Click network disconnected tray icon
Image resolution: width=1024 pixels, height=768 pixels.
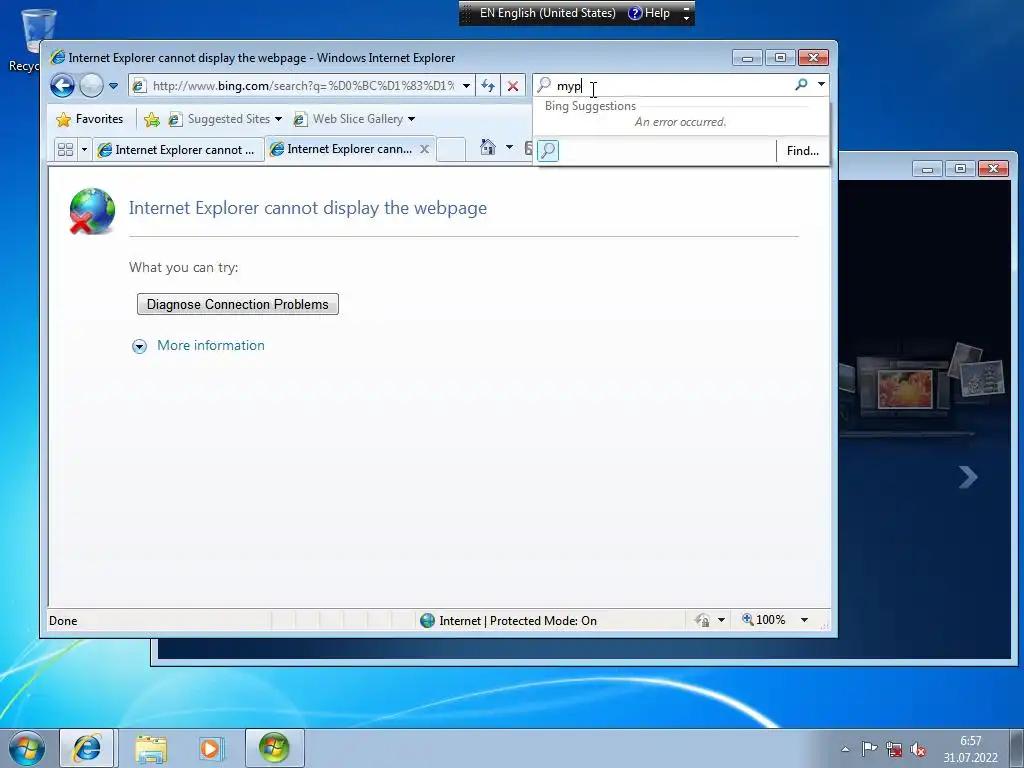(894, 749)
